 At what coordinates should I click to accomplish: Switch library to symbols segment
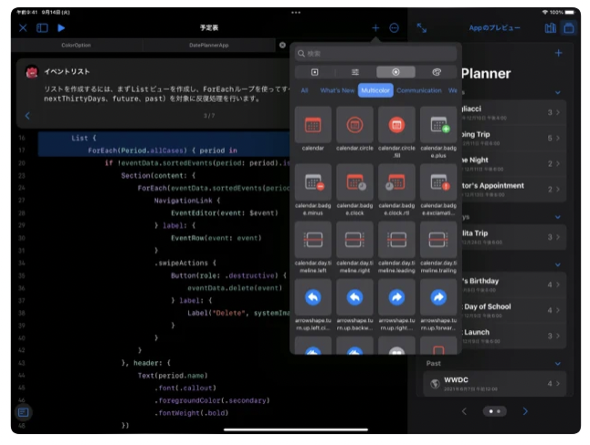point(396,72)
